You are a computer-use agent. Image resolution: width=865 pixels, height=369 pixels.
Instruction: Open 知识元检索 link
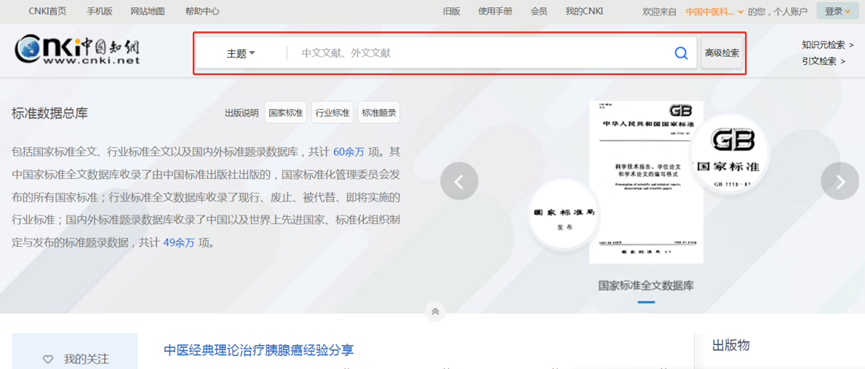pos(827,45)
